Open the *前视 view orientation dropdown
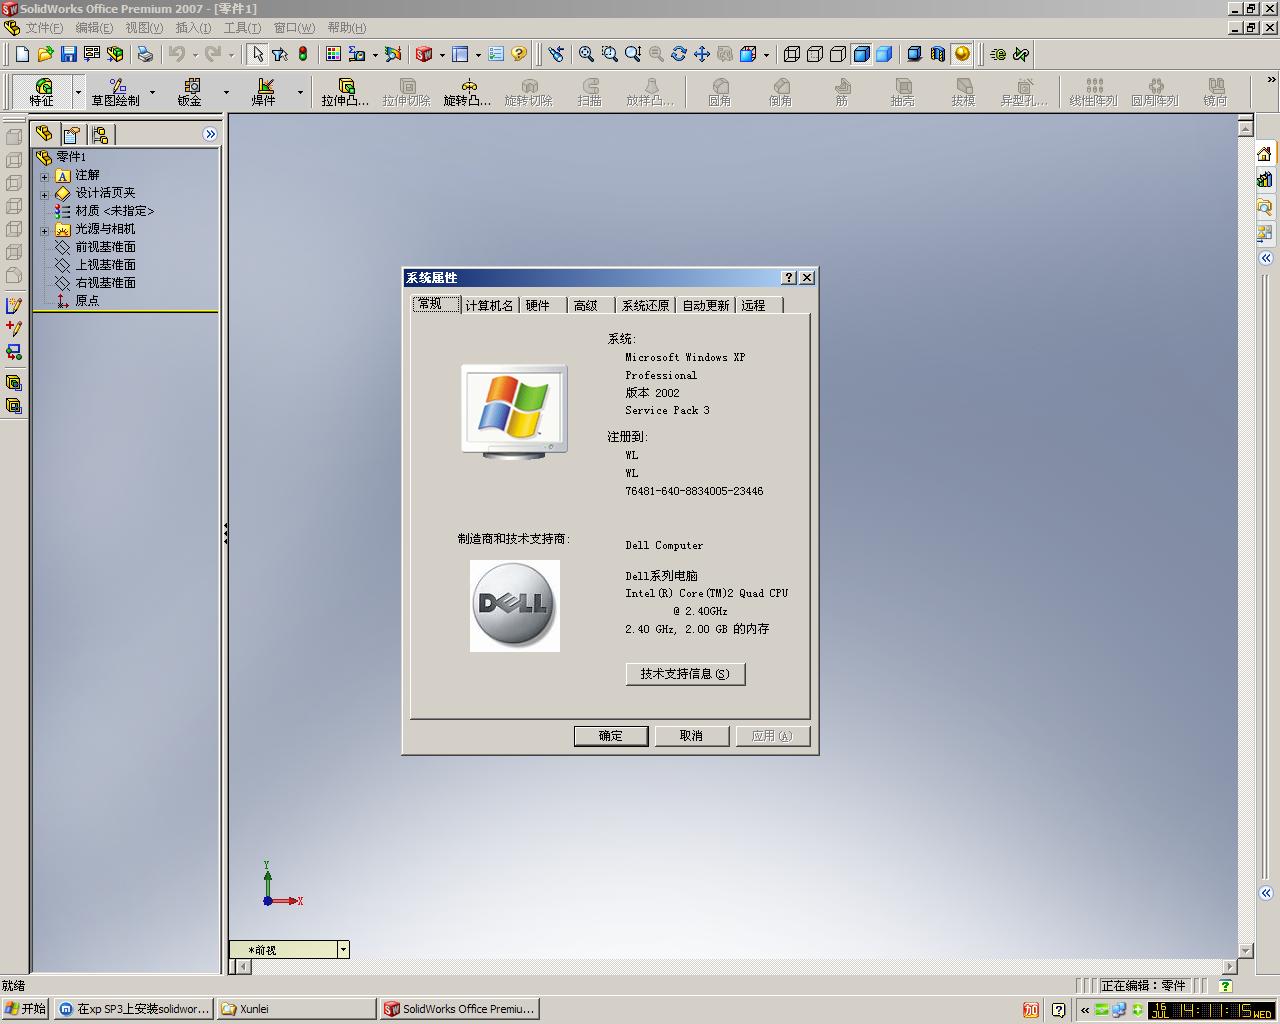1280x1024 pixels. [343, 948]
